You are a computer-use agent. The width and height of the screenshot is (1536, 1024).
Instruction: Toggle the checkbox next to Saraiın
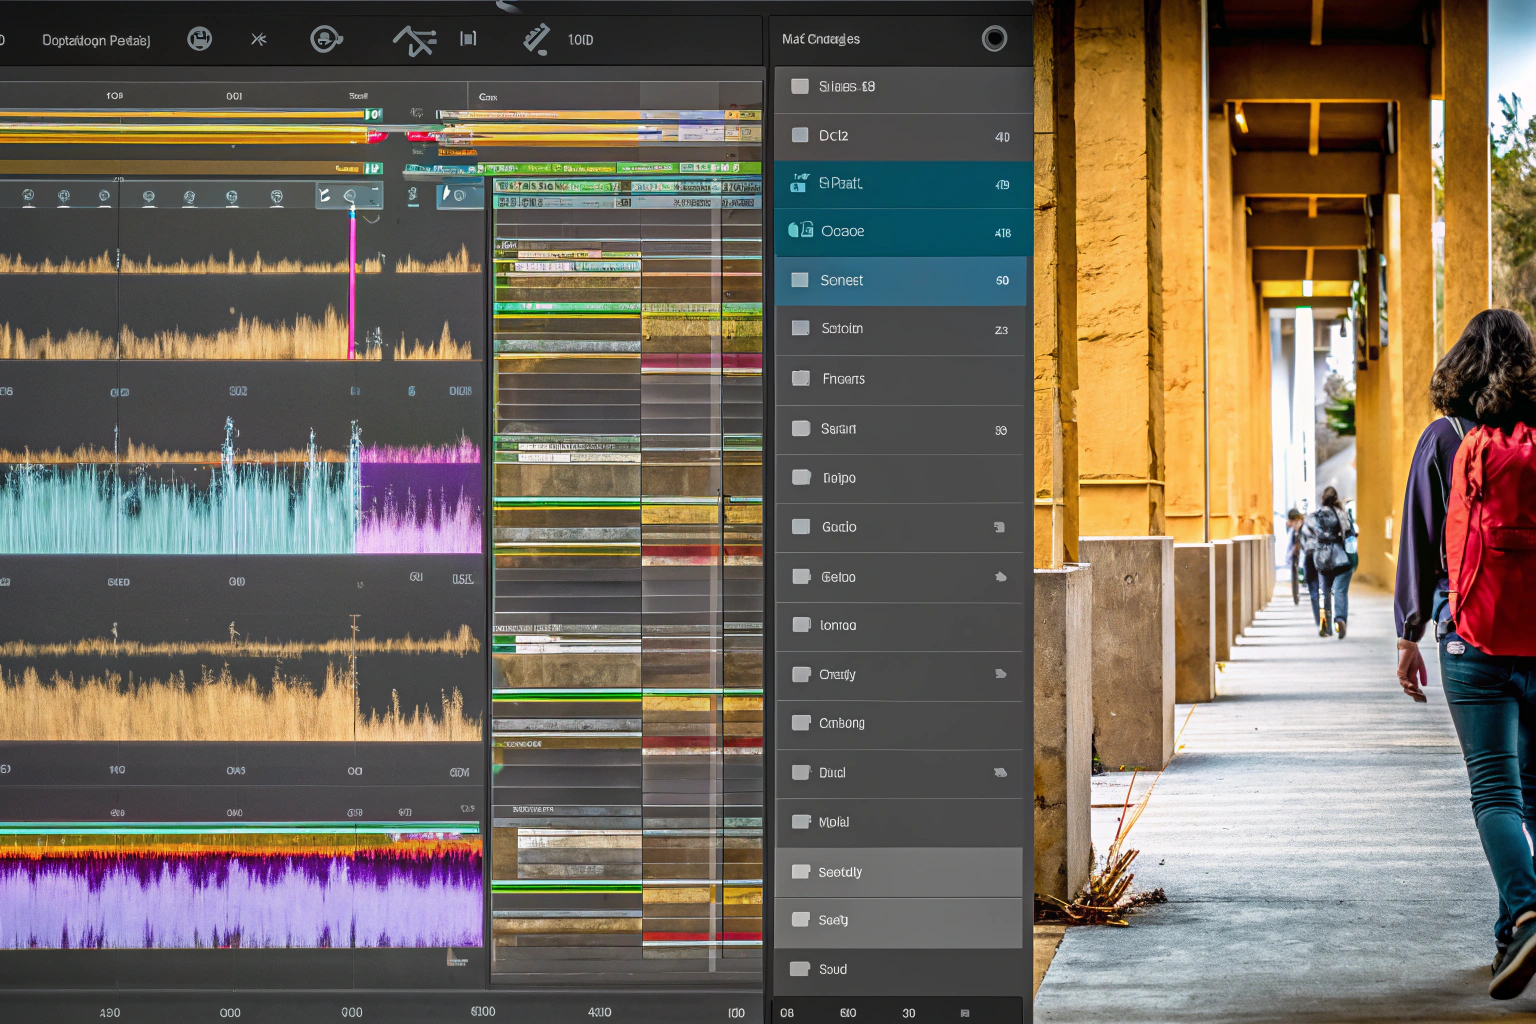coord(800,428)
